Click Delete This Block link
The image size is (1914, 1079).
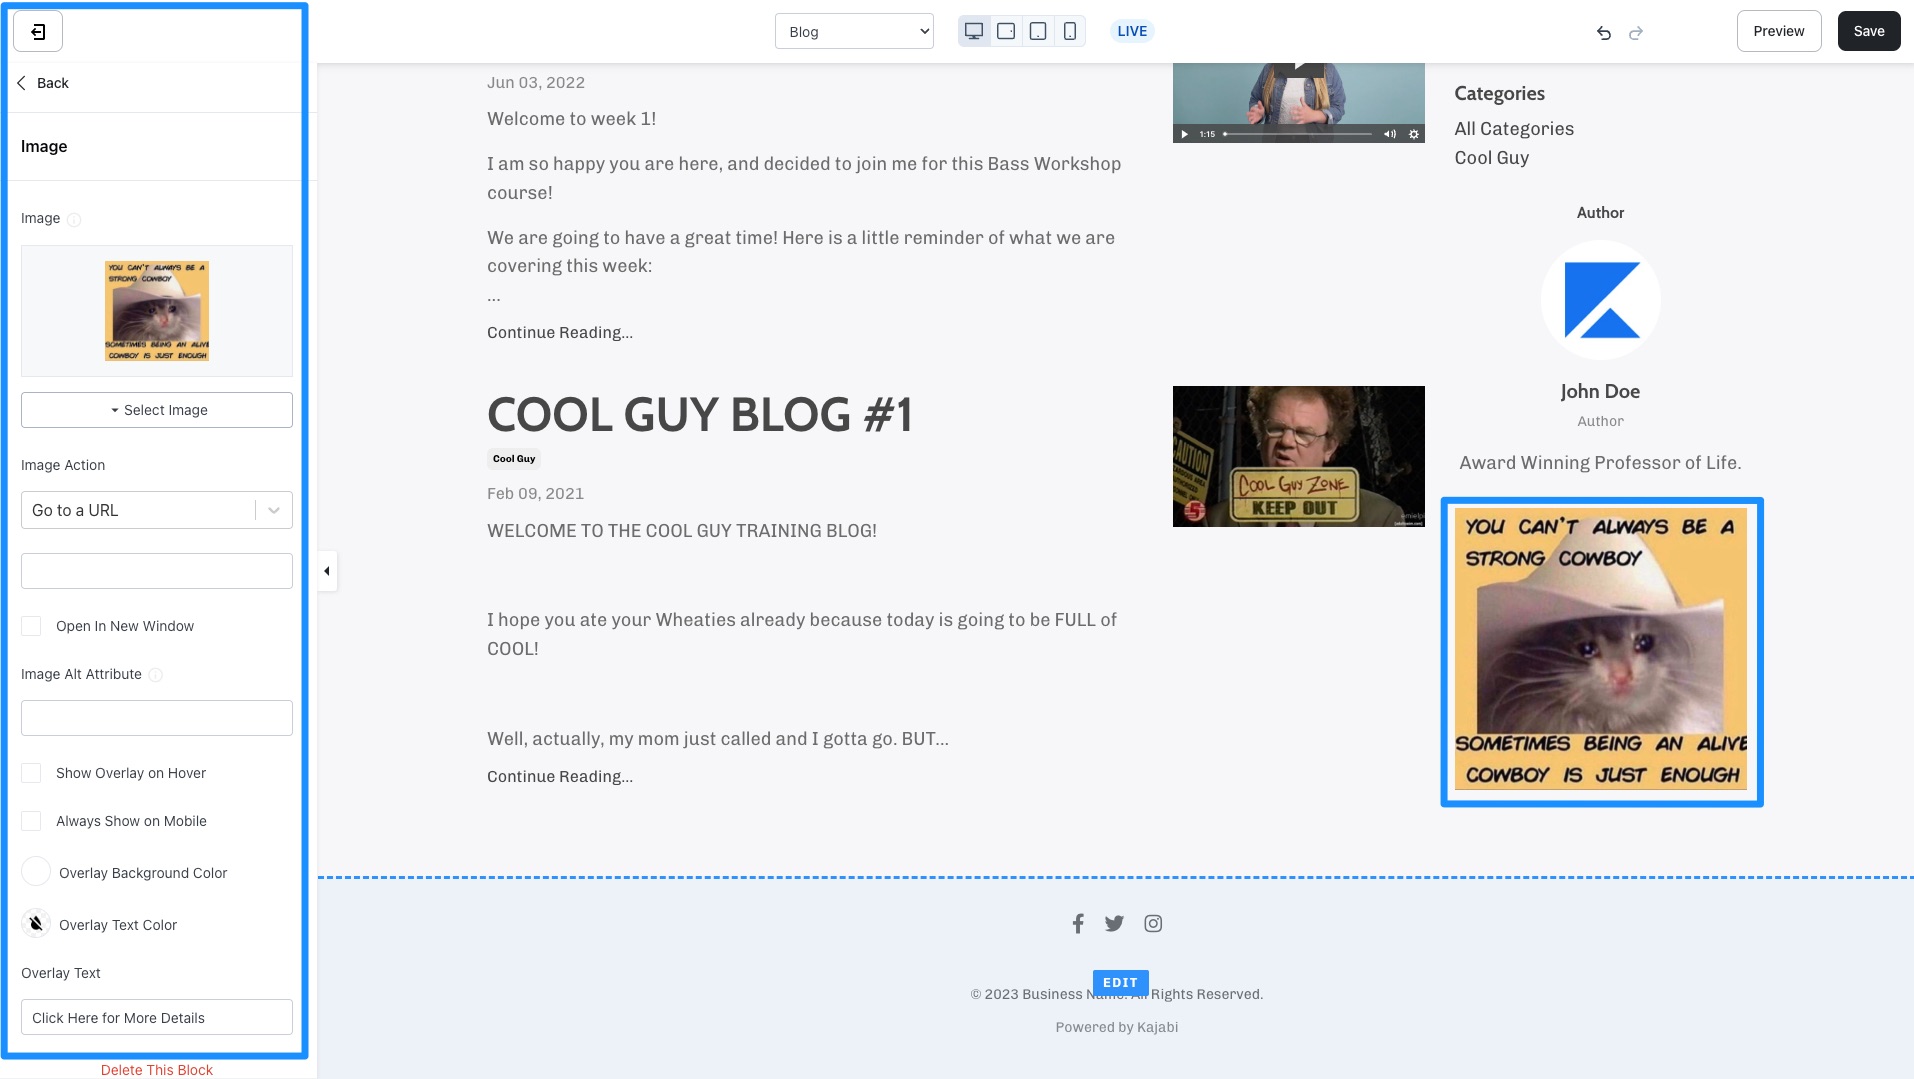(x=157, y=1070)
